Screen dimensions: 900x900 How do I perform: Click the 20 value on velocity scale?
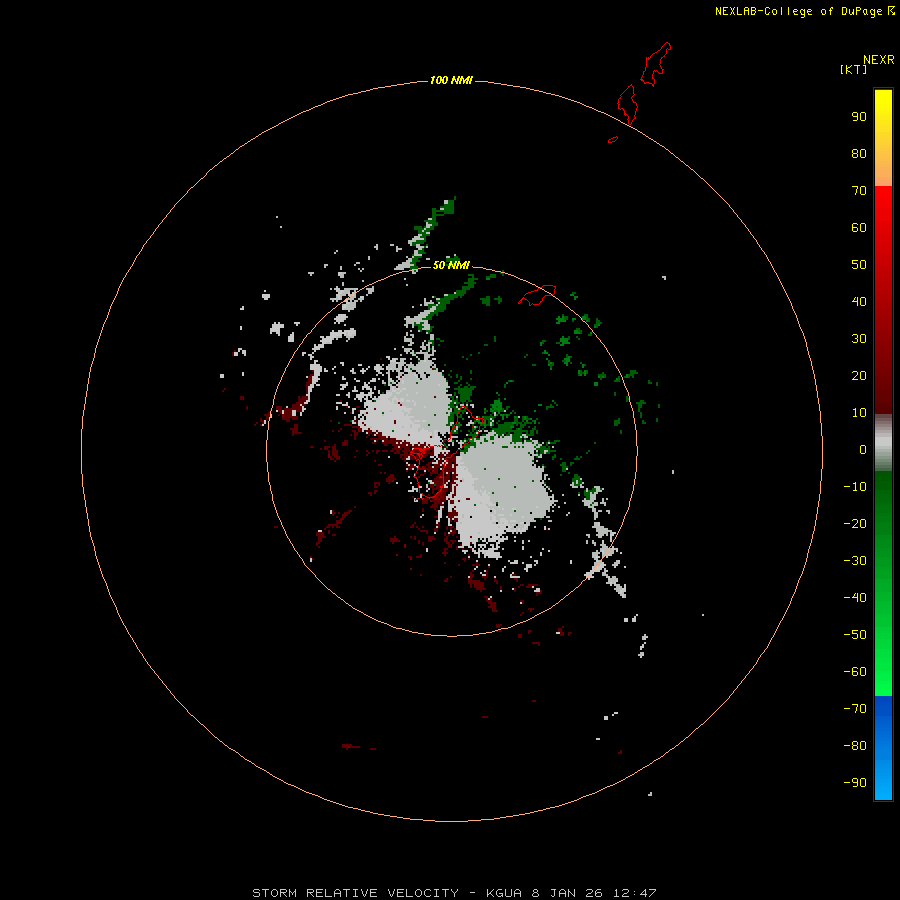(x=859, y=375)
